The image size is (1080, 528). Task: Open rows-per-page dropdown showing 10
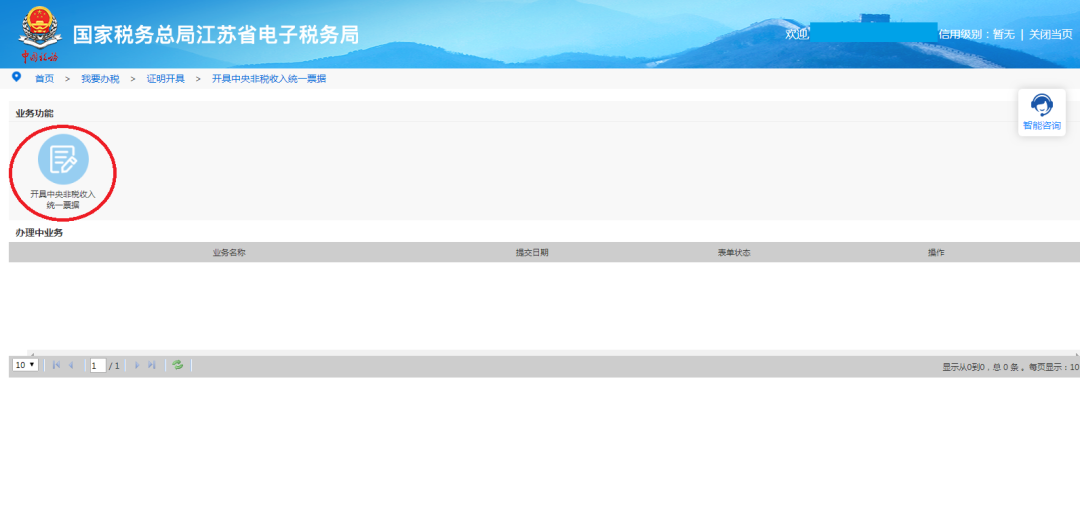point(25,365)
